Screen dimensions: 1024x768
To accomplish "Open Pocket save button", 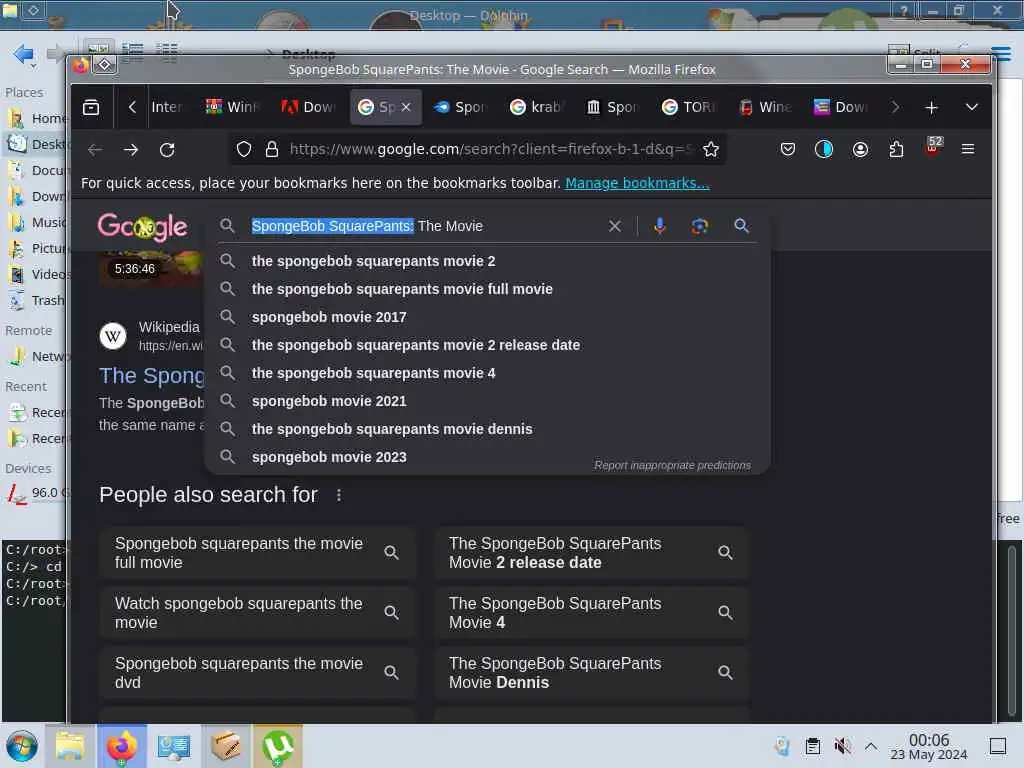I will coord(788,150).
